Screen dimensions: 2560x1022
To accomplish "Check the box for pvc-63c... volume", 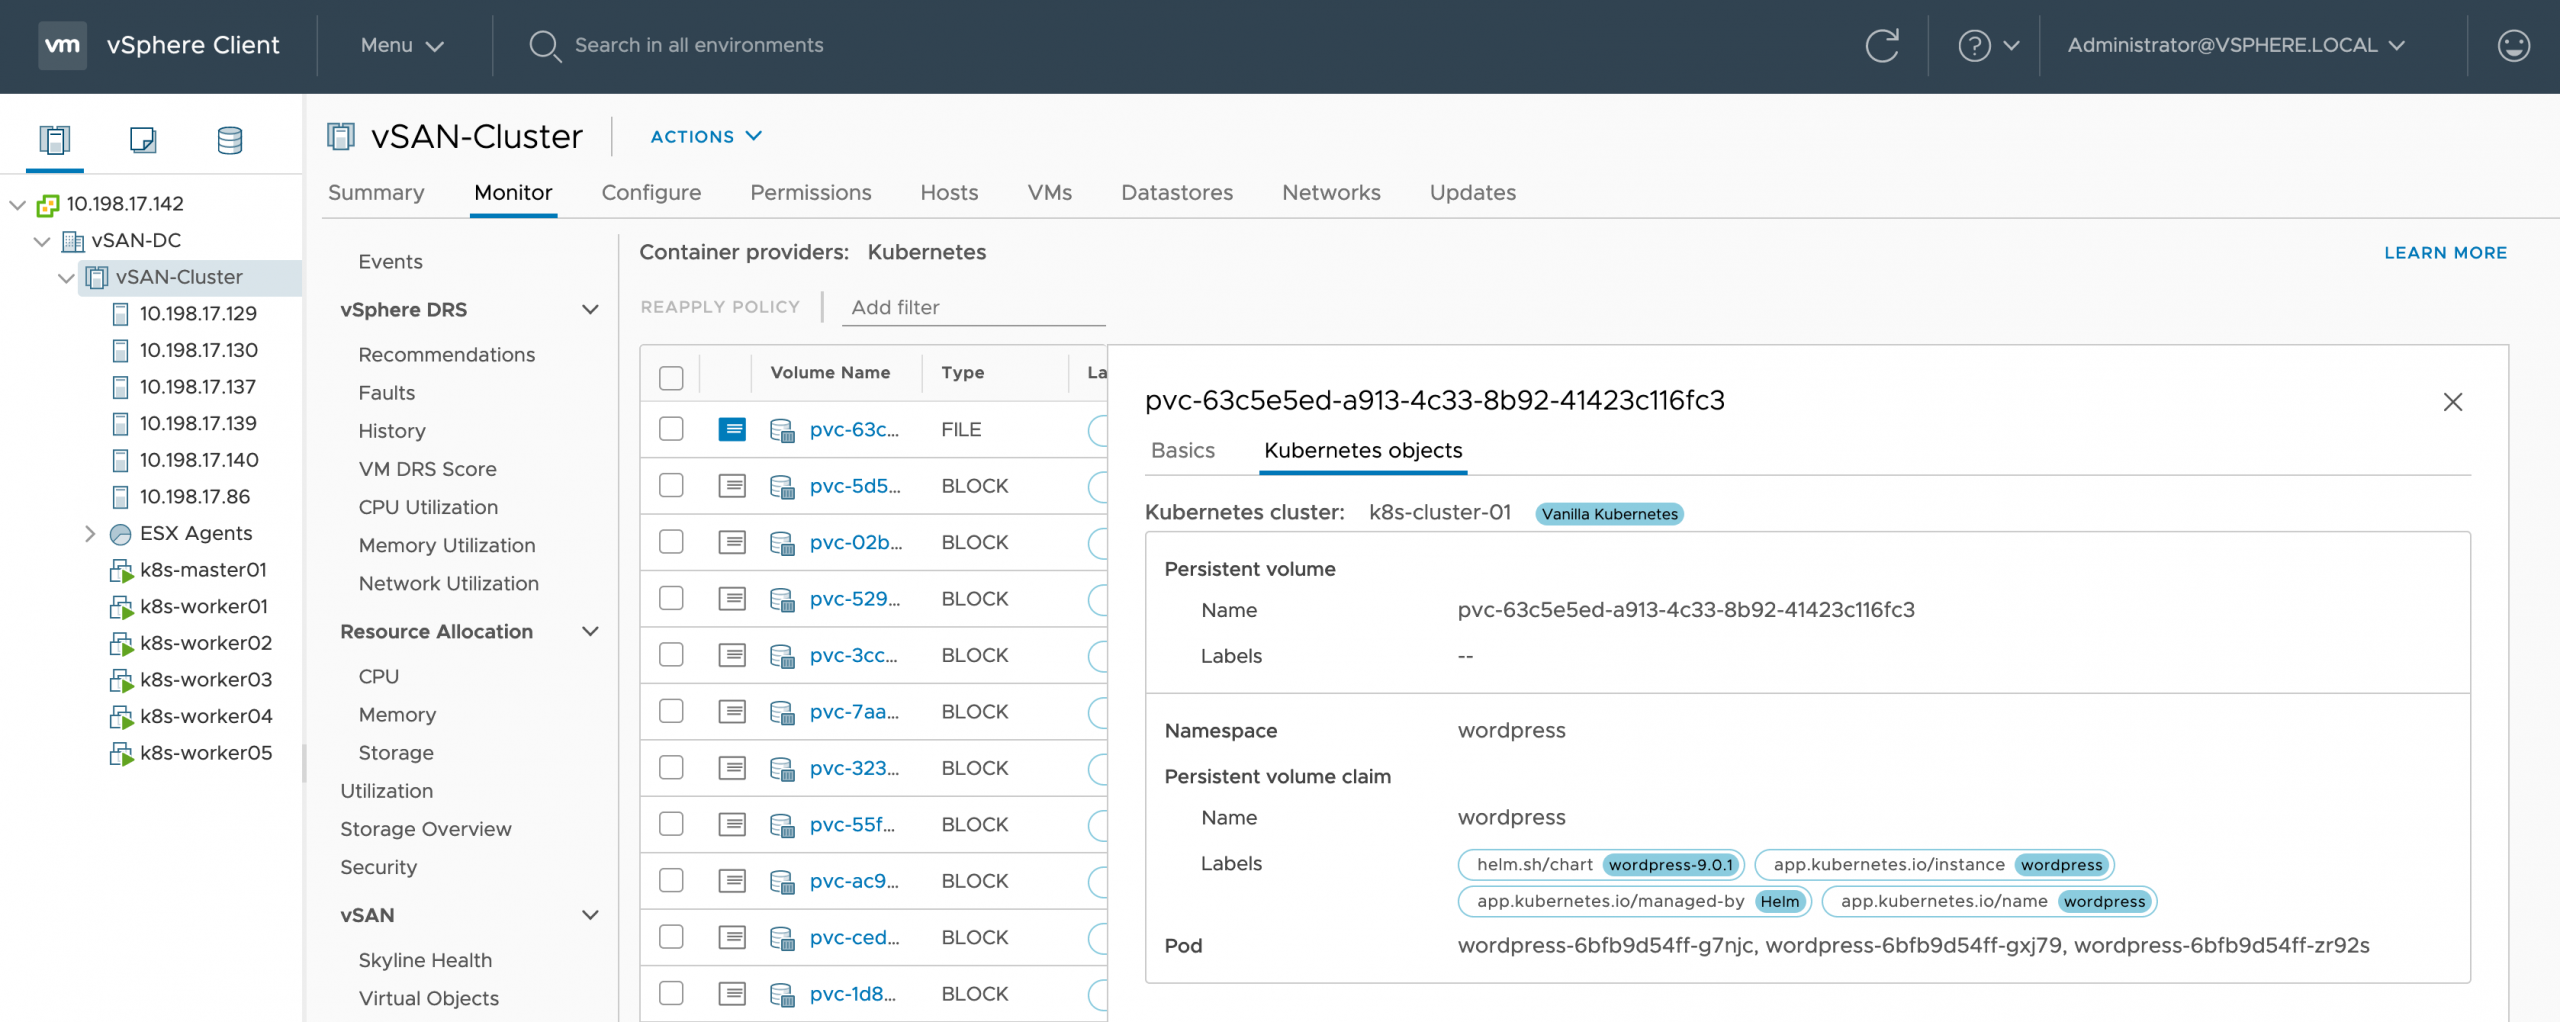I will coord(671,429).
